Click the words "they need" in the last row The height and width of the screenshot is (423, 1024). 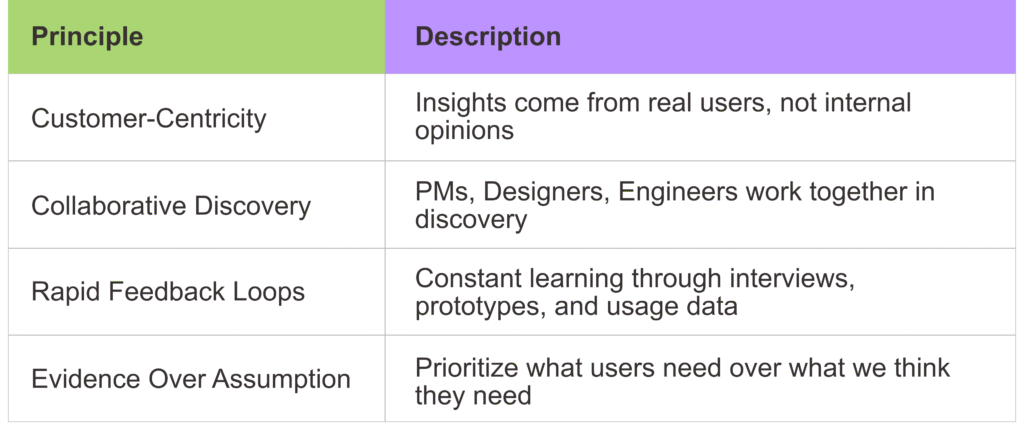coord(473,395)
